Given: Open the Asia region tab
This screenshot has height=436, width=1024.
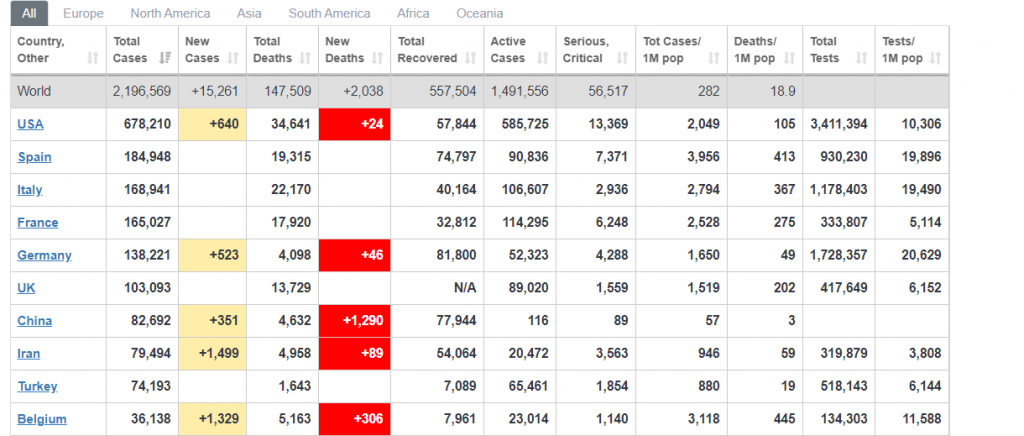Looking at the screenshot, I should point(249,13).
